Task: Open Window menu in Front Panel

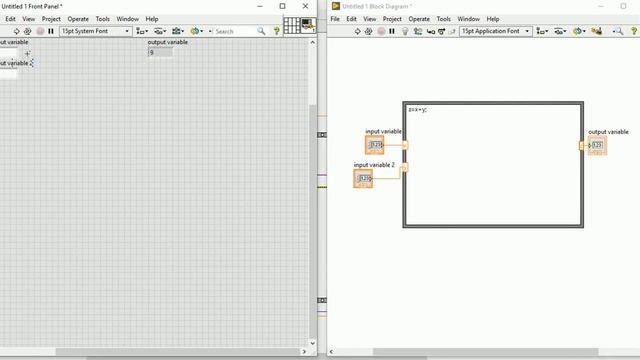Action: (x=127, y=19)
